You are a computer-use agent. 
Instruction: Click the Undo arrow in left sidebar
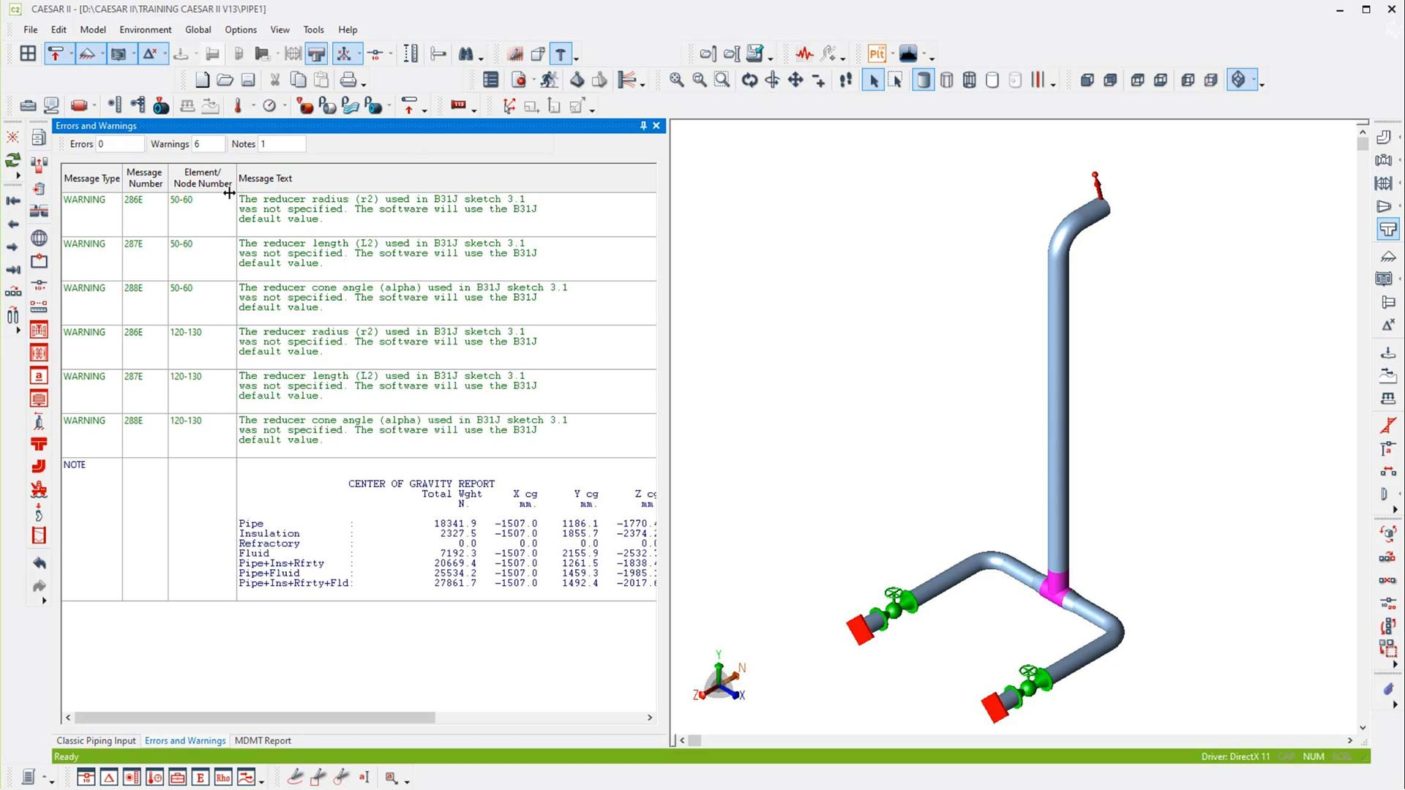point(39,563)
